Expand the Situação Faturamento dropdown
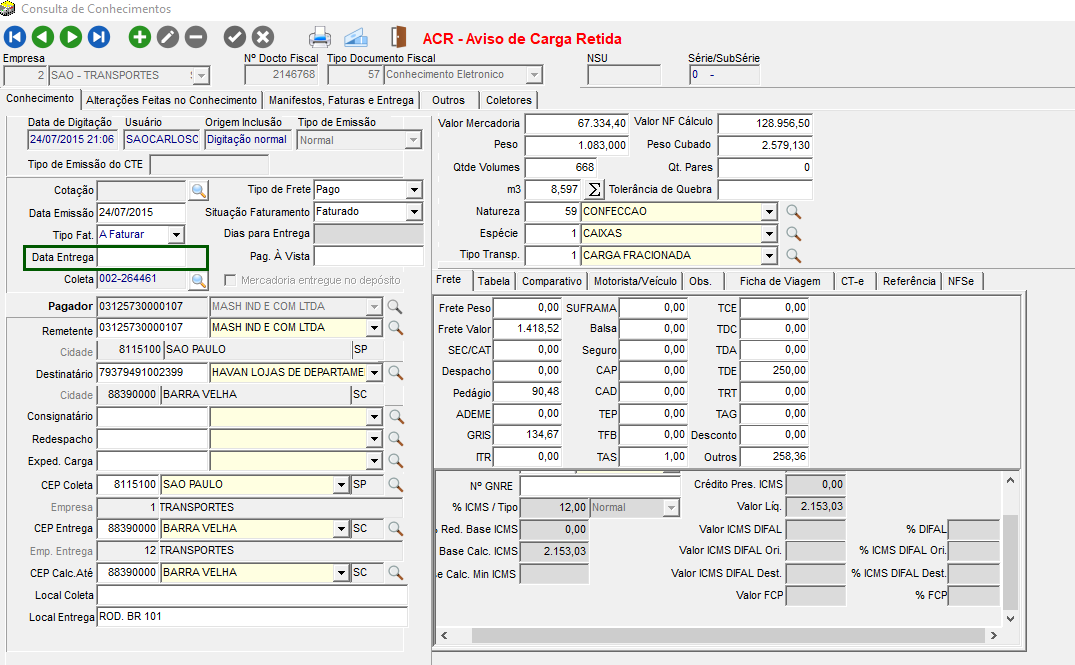The image size is (1075, 665). [x=414, y=212]
